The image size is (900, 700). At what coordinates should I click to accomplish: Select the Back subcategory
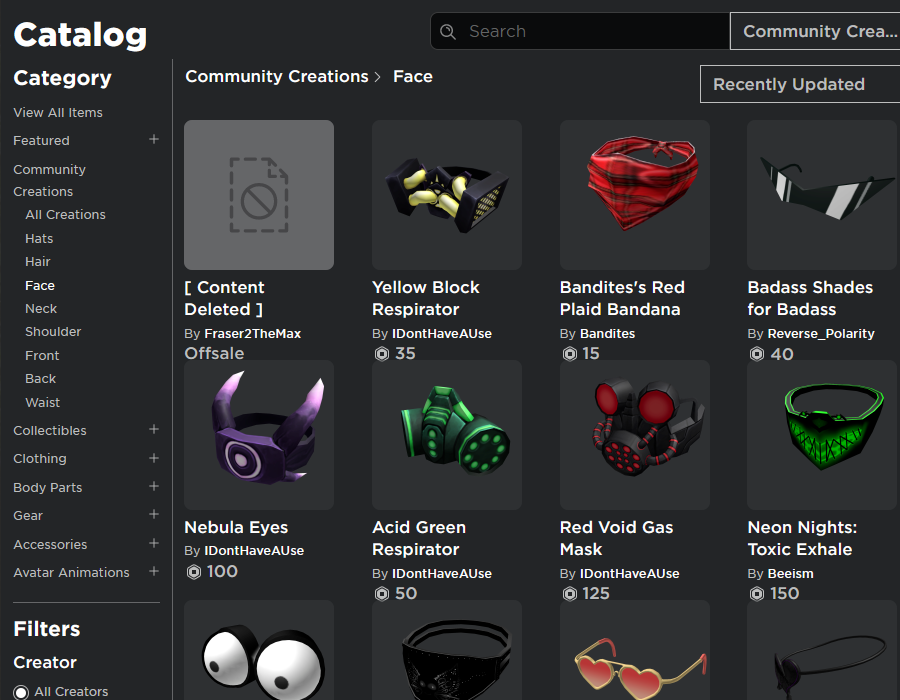pyautogui.click(x=41, y=379)
